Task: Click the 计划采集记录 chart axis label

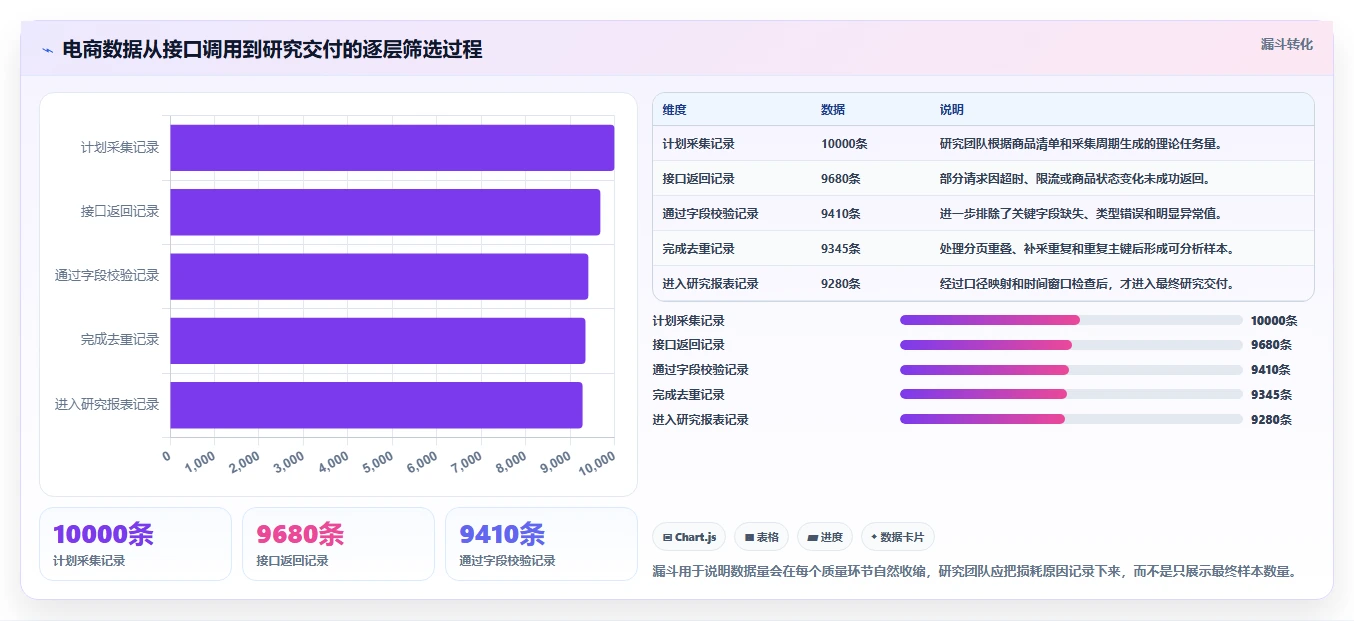Action: pos(120,147)
